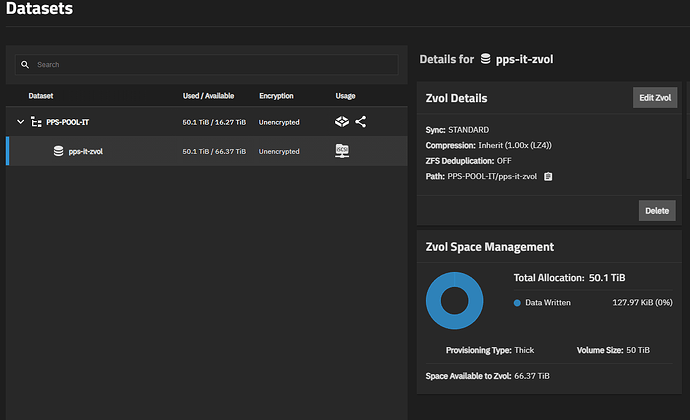
Task: Click the path PPS-POOL-IT/pps-it-zvol text
Action: [492, 177]
